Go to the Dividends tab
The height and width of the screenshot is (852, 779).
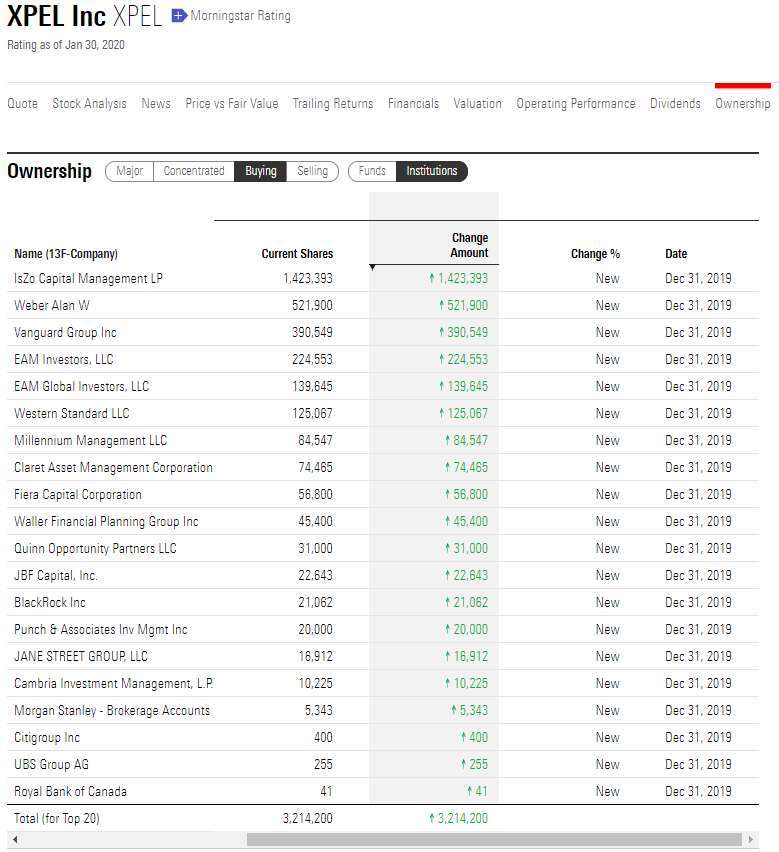point(675,103)
